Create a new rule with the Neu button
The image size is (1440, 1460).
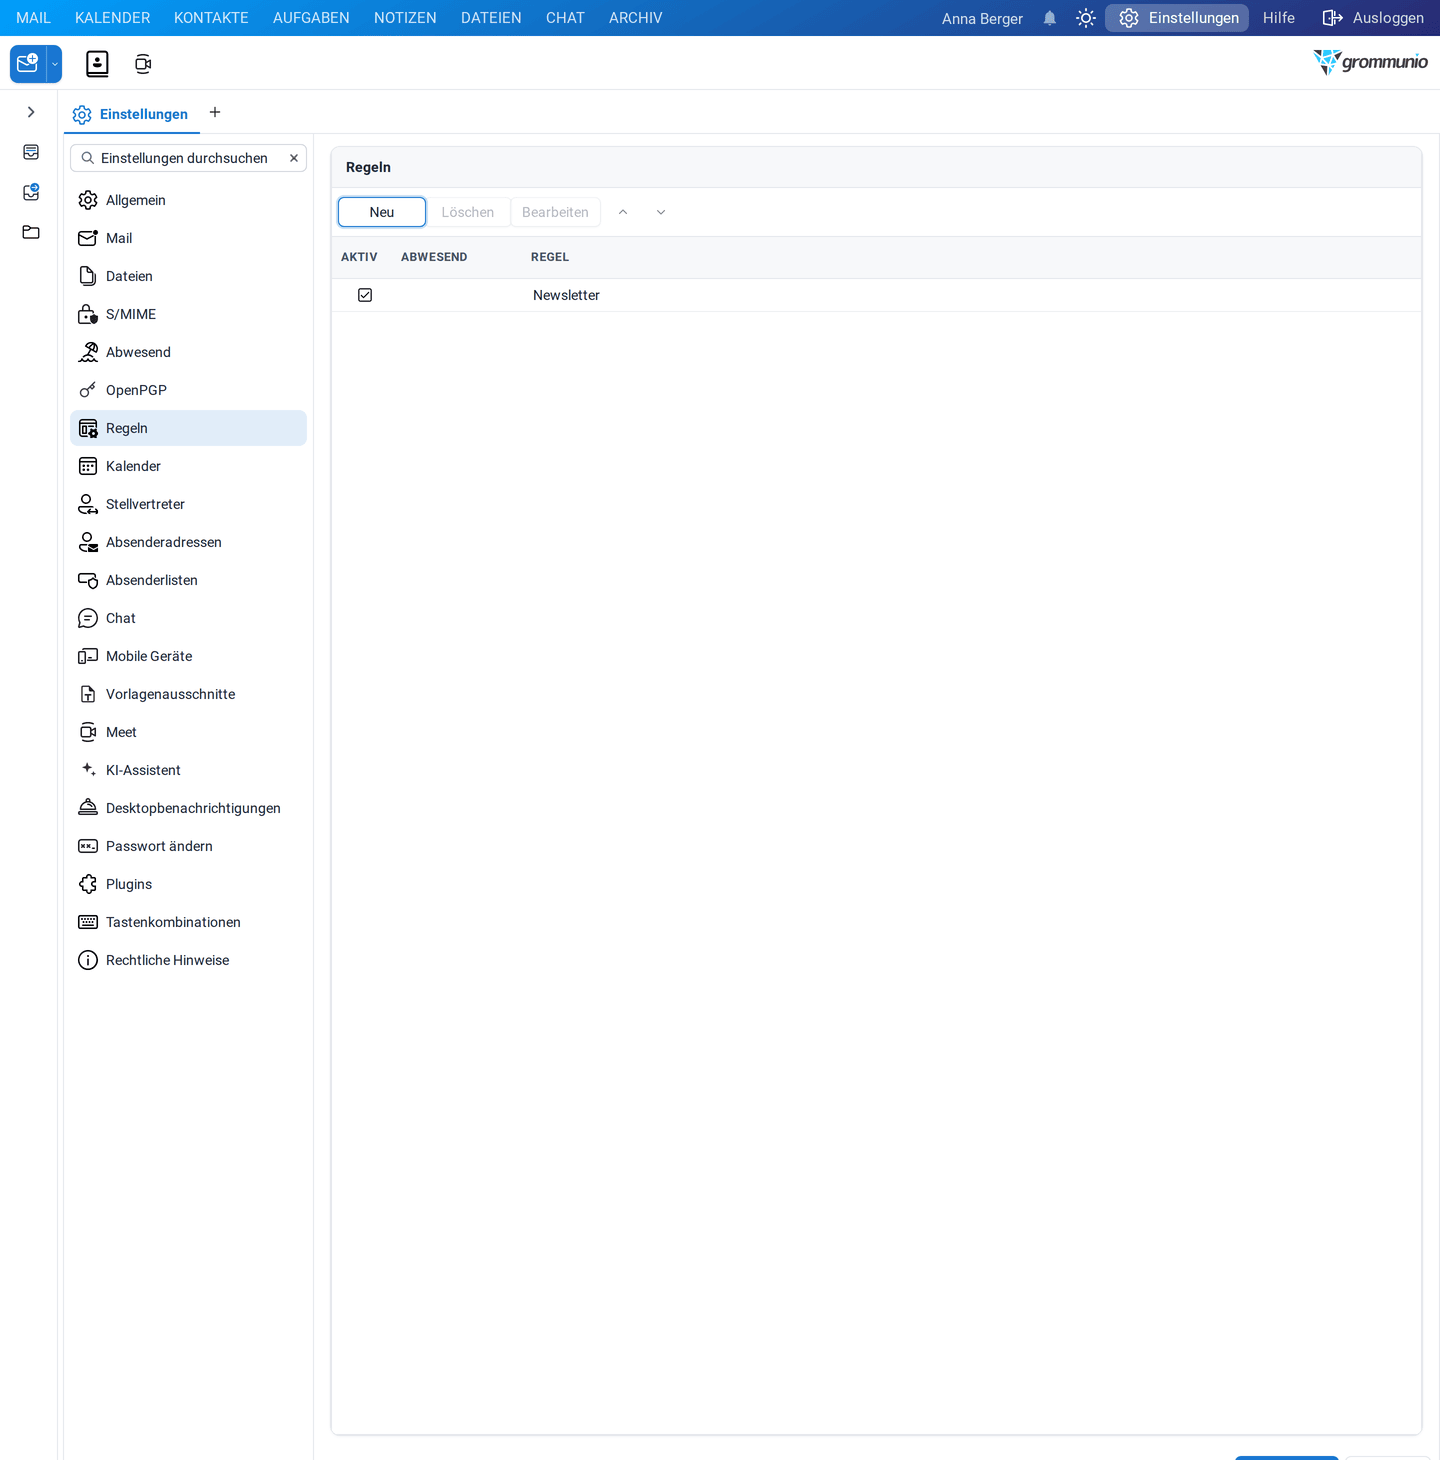382,212
